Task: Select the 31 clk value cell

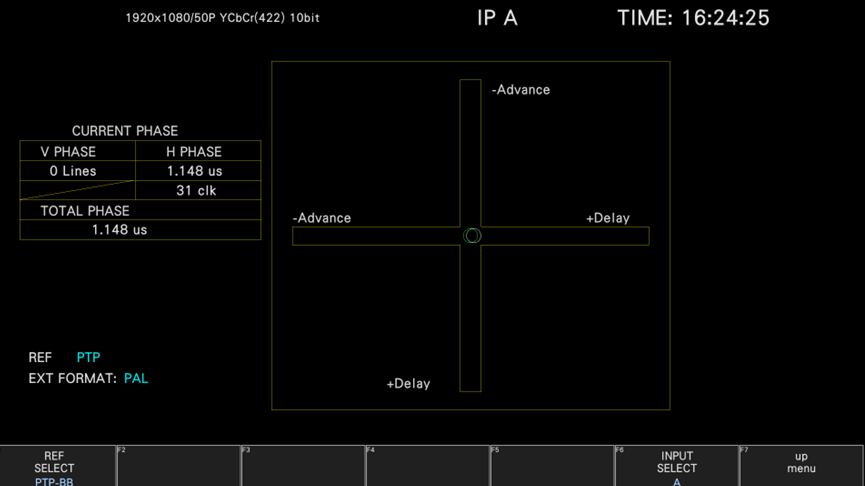Action: [x=196, y=190]
